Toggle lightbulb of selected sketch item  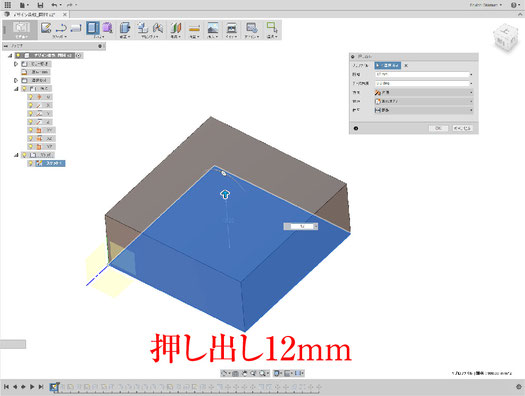[31, 163]
